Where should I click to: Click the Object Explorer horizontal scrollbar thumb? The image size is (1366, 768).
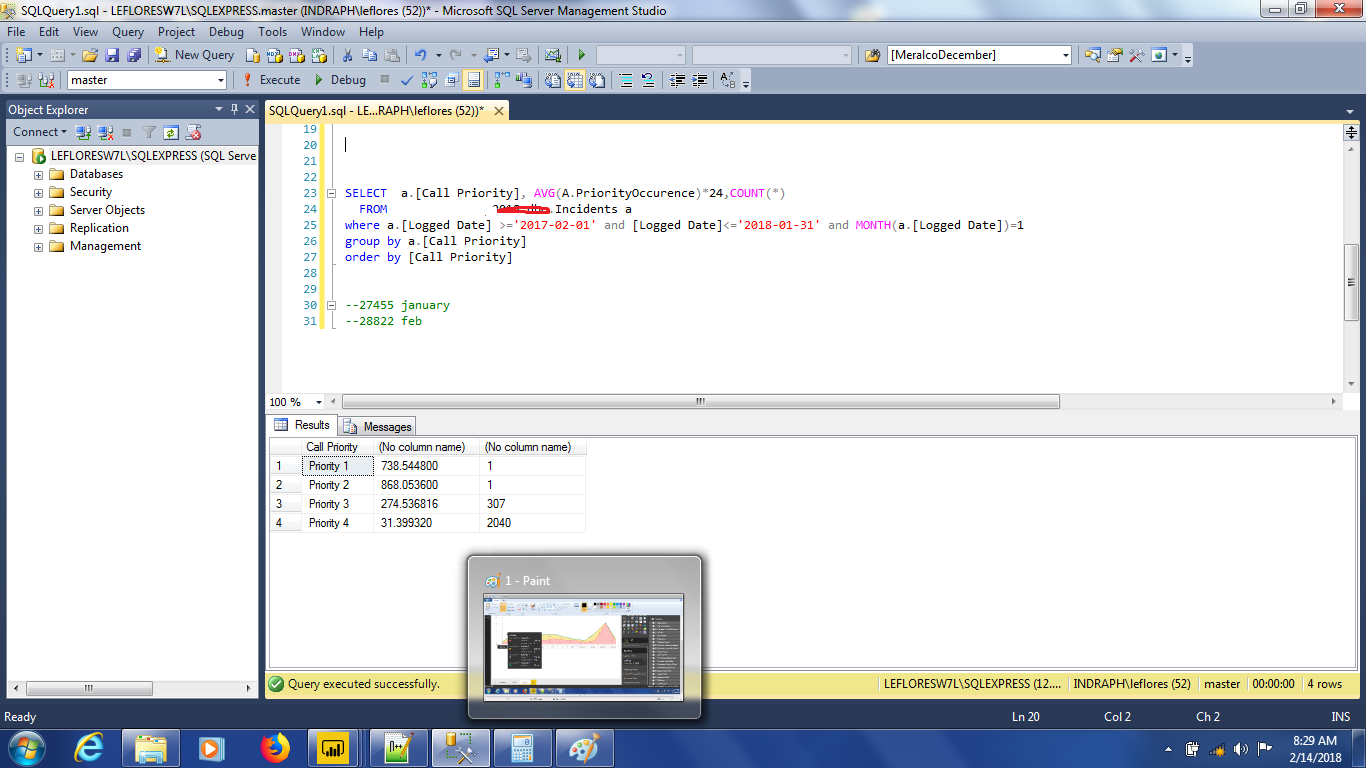(x=88, y=688)
